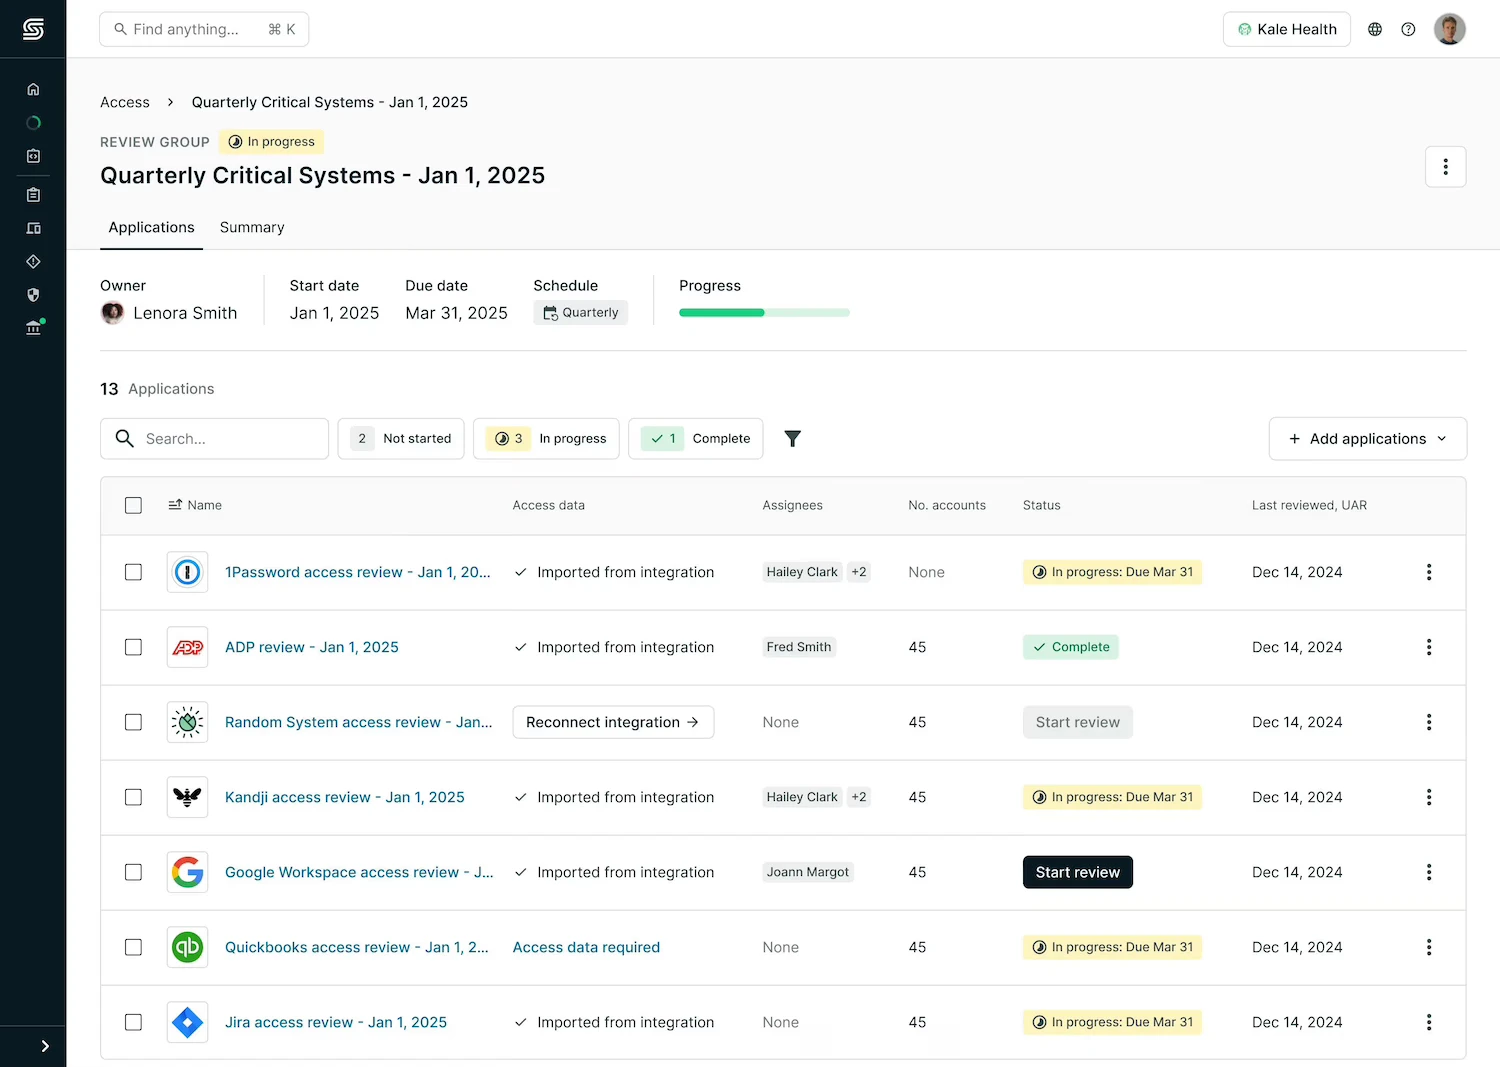Toggle the select-all header checkbox
This screenshot has height=1067, width=1500.
133,505
